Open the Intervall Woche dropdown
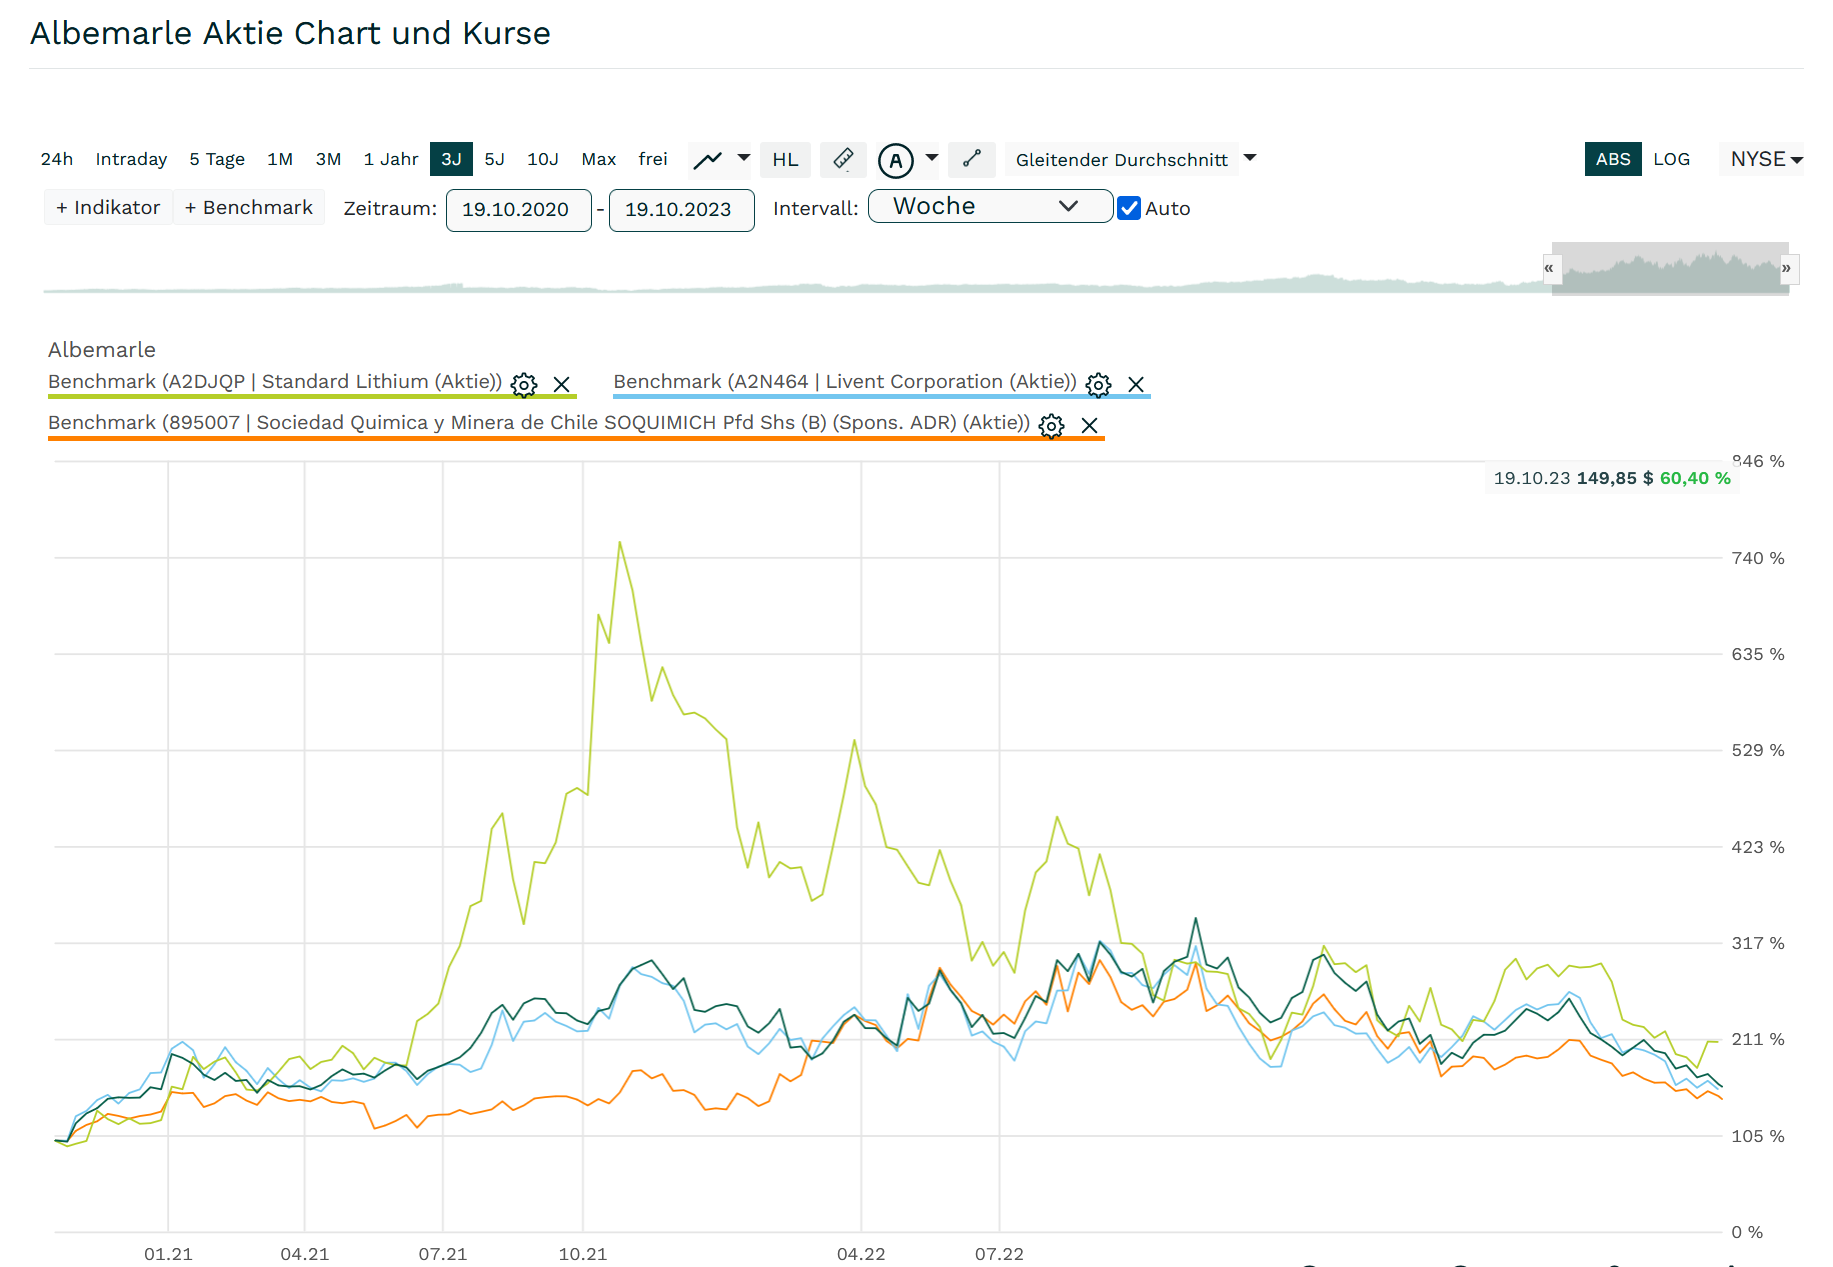Screen dimensions: 1833x1267 coord(990,206)
